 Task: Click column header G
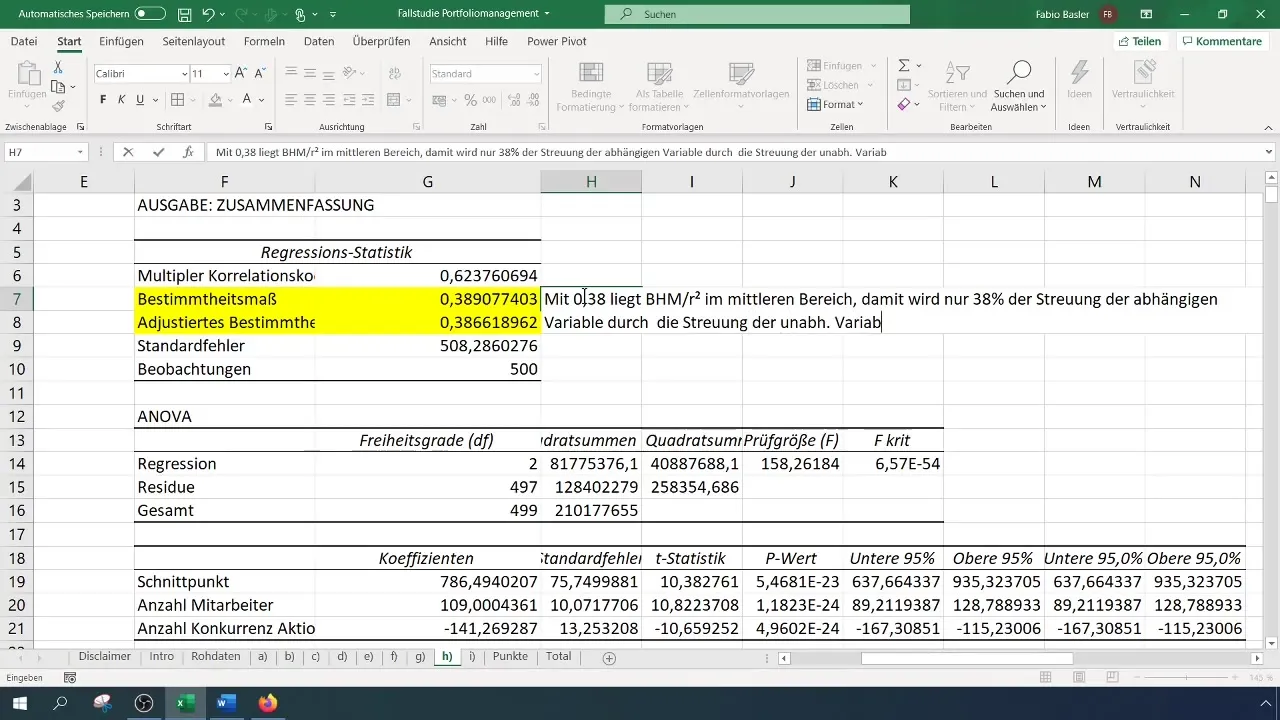[428, 181]
